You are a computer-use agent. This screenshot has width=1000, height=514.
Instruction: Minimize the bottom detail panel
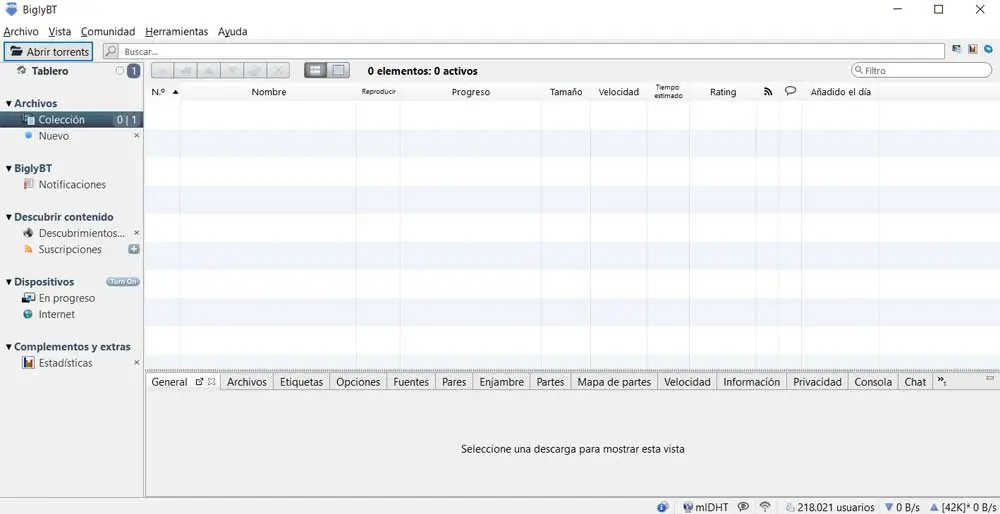tap(990, 378)
